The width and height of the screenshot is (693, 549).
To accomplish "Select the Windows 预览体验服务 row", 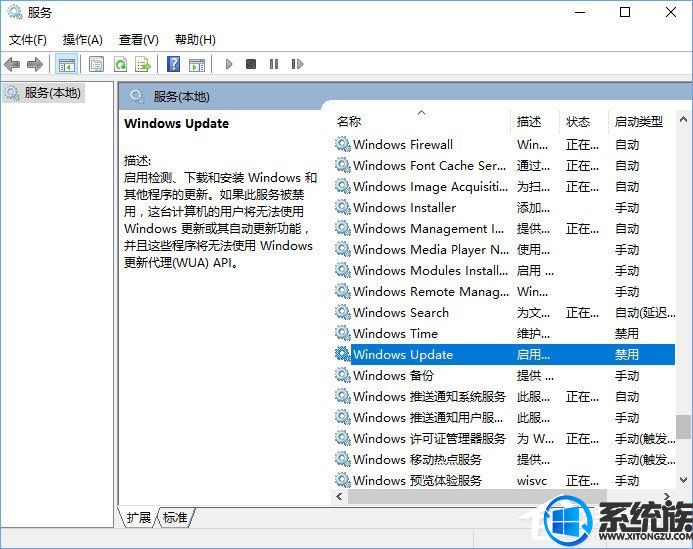I will click(504, 480).
